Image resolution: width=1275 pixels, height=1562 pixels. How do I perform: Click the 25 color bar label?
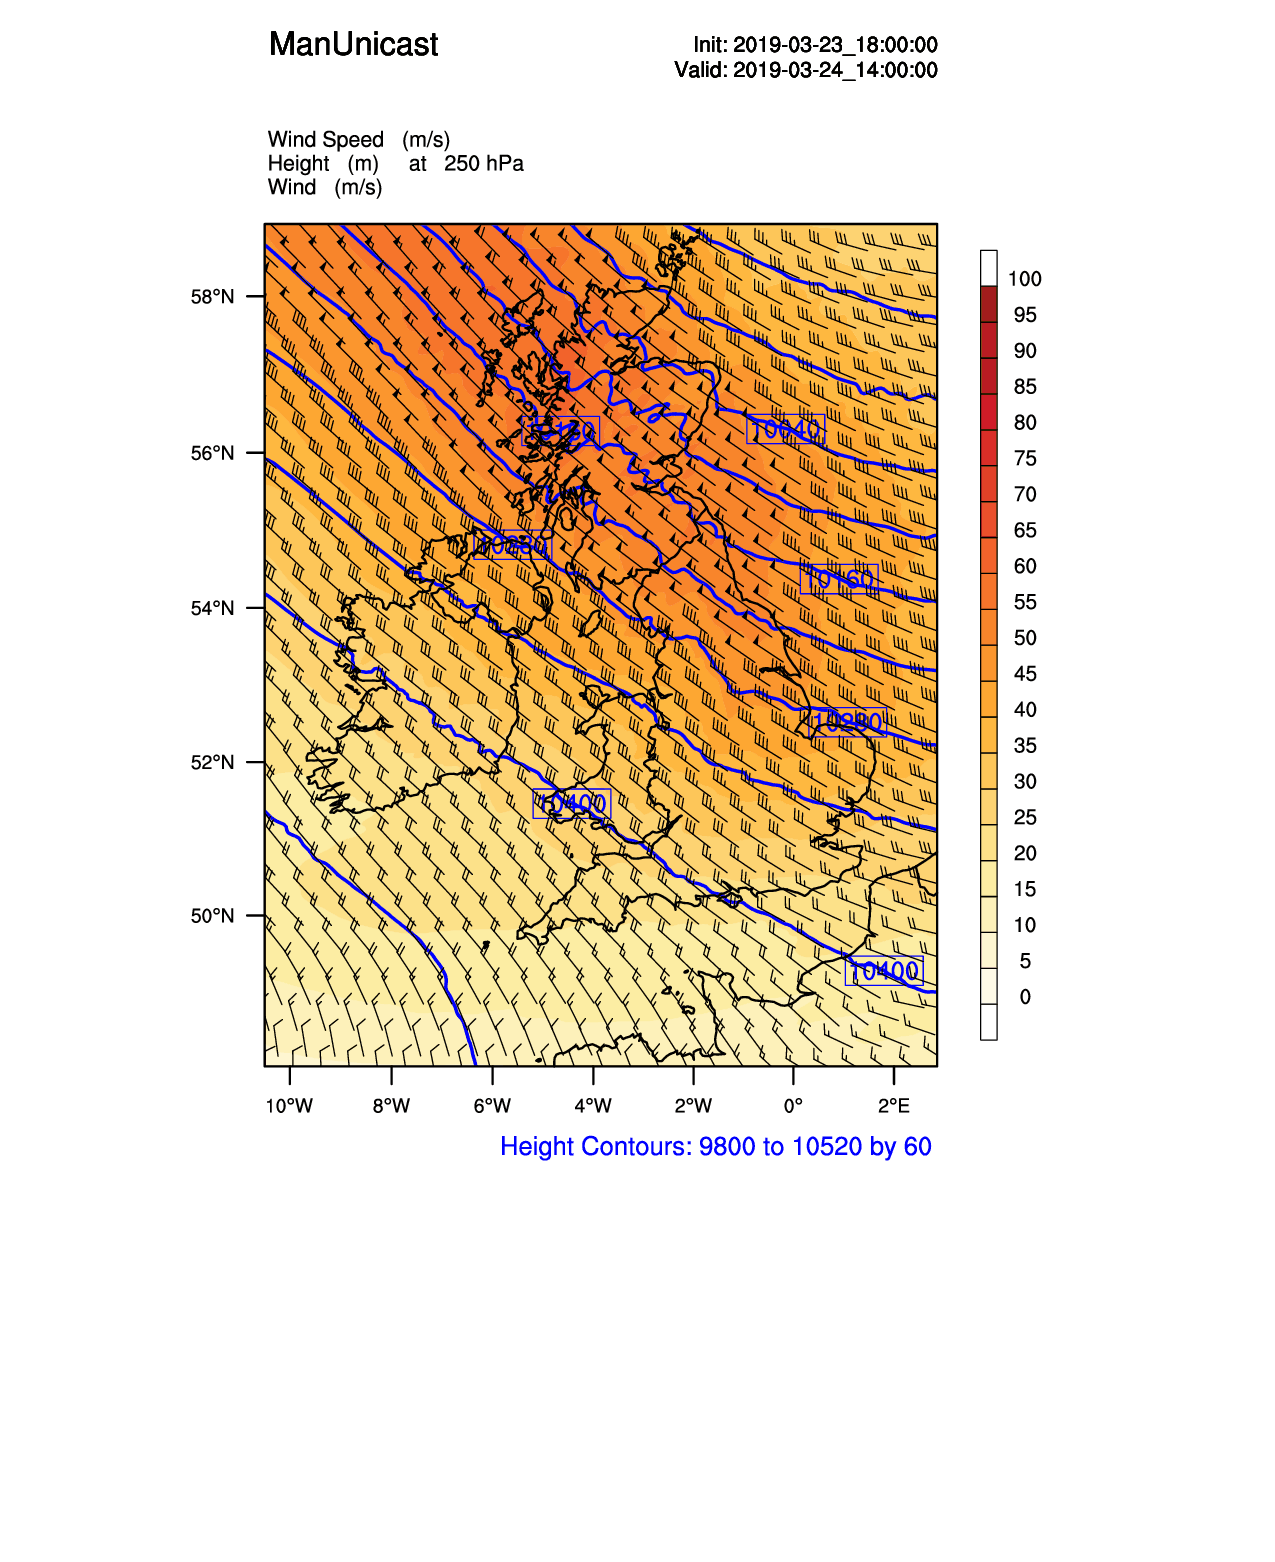click(1025, 818)
